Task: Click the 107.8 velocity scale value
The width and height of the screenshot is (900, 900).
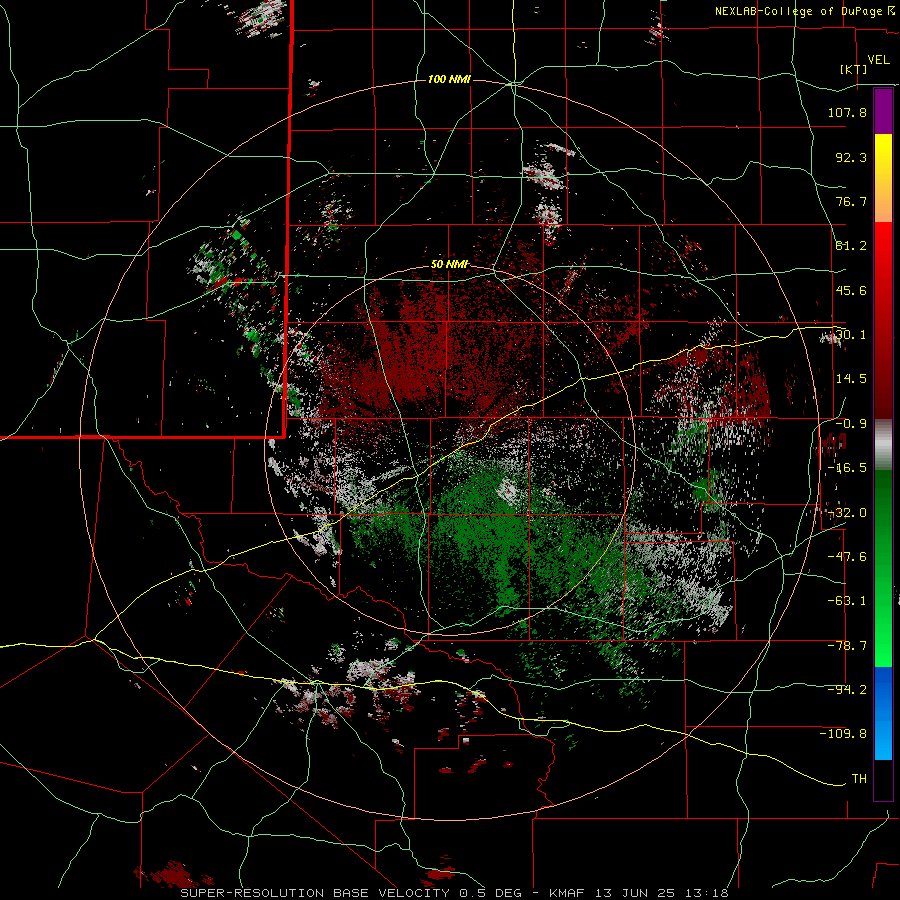Action: (847, 112)
